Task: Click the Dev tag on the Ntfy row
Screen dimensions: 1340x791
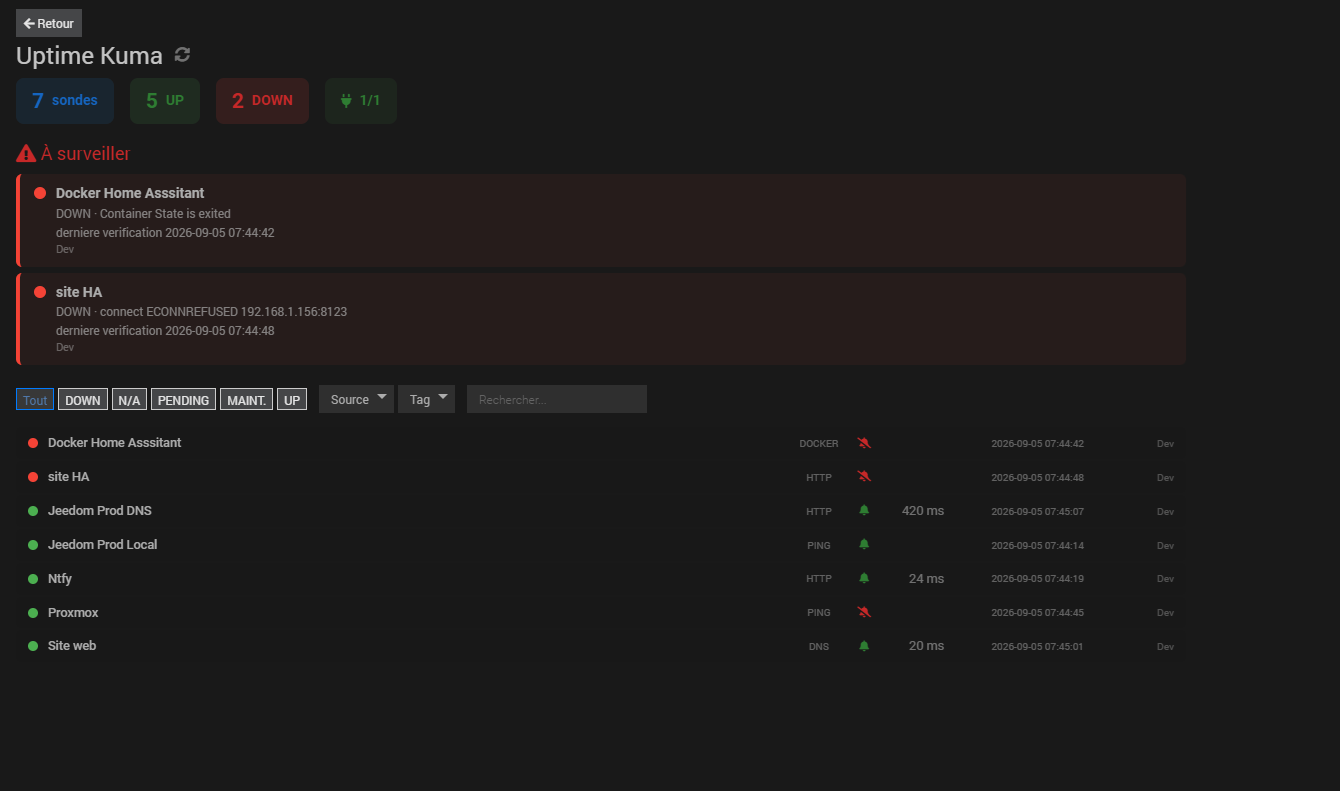Action: click(1165, 579)
